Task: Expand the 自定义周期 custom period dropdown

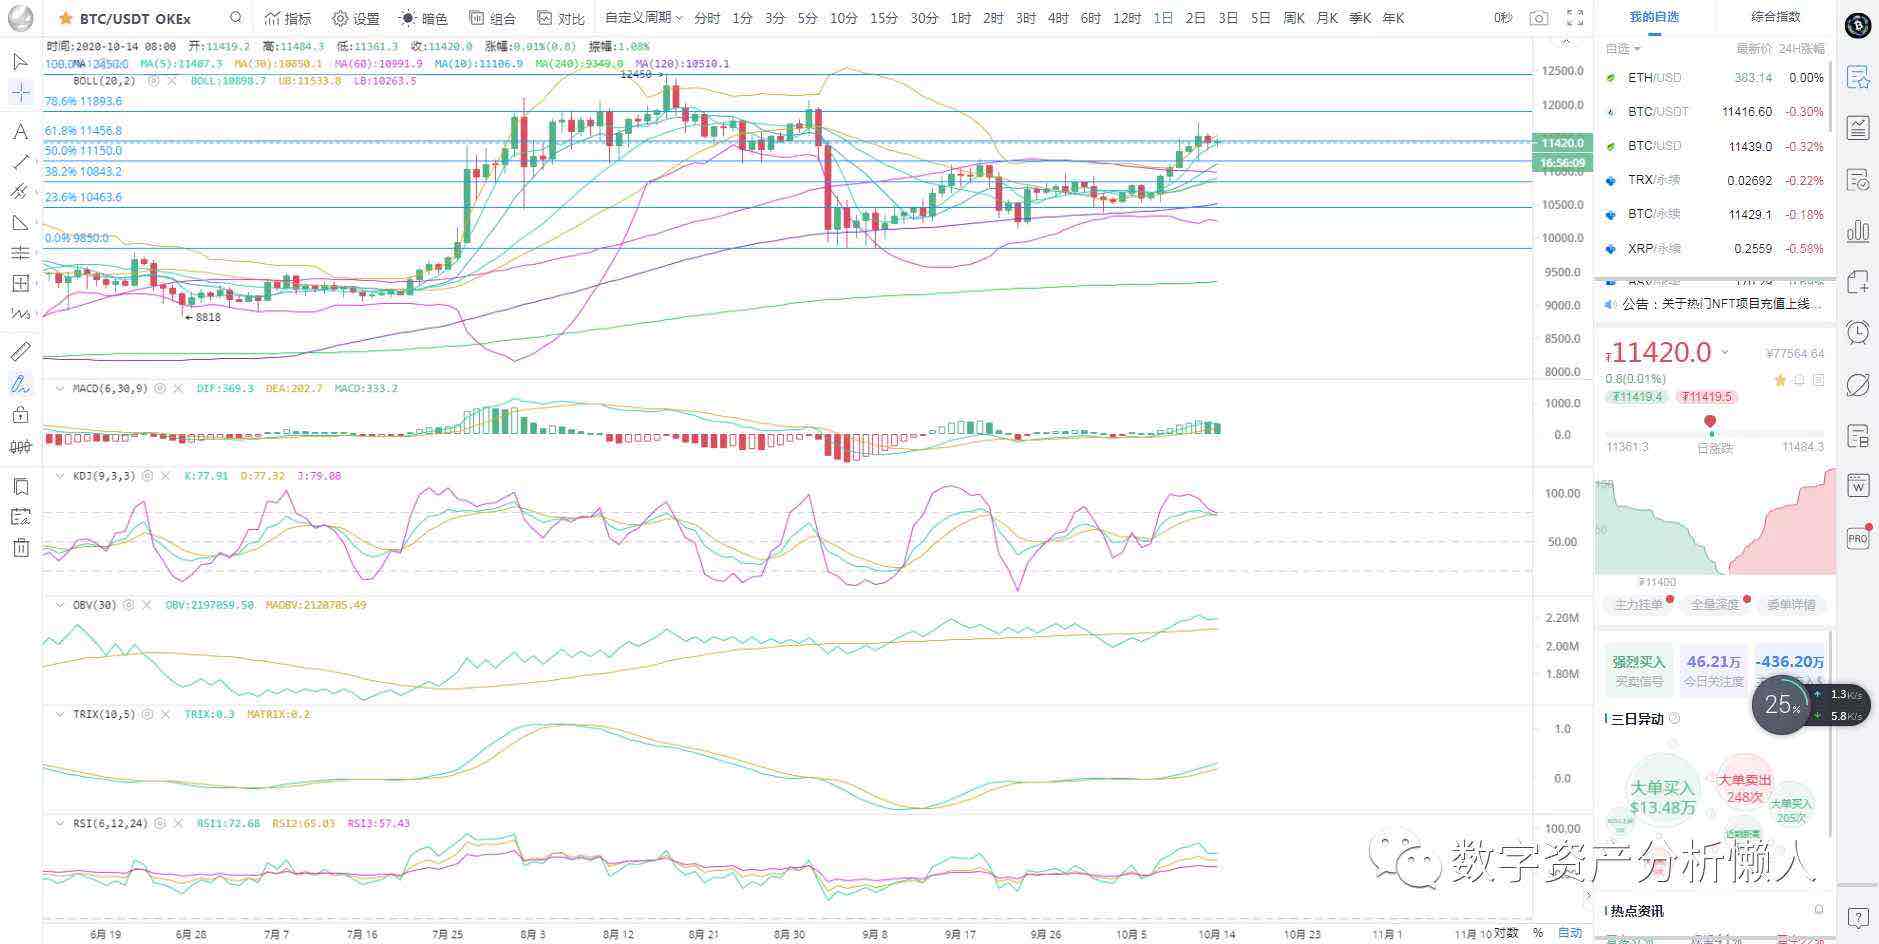Action: (644, 18)
